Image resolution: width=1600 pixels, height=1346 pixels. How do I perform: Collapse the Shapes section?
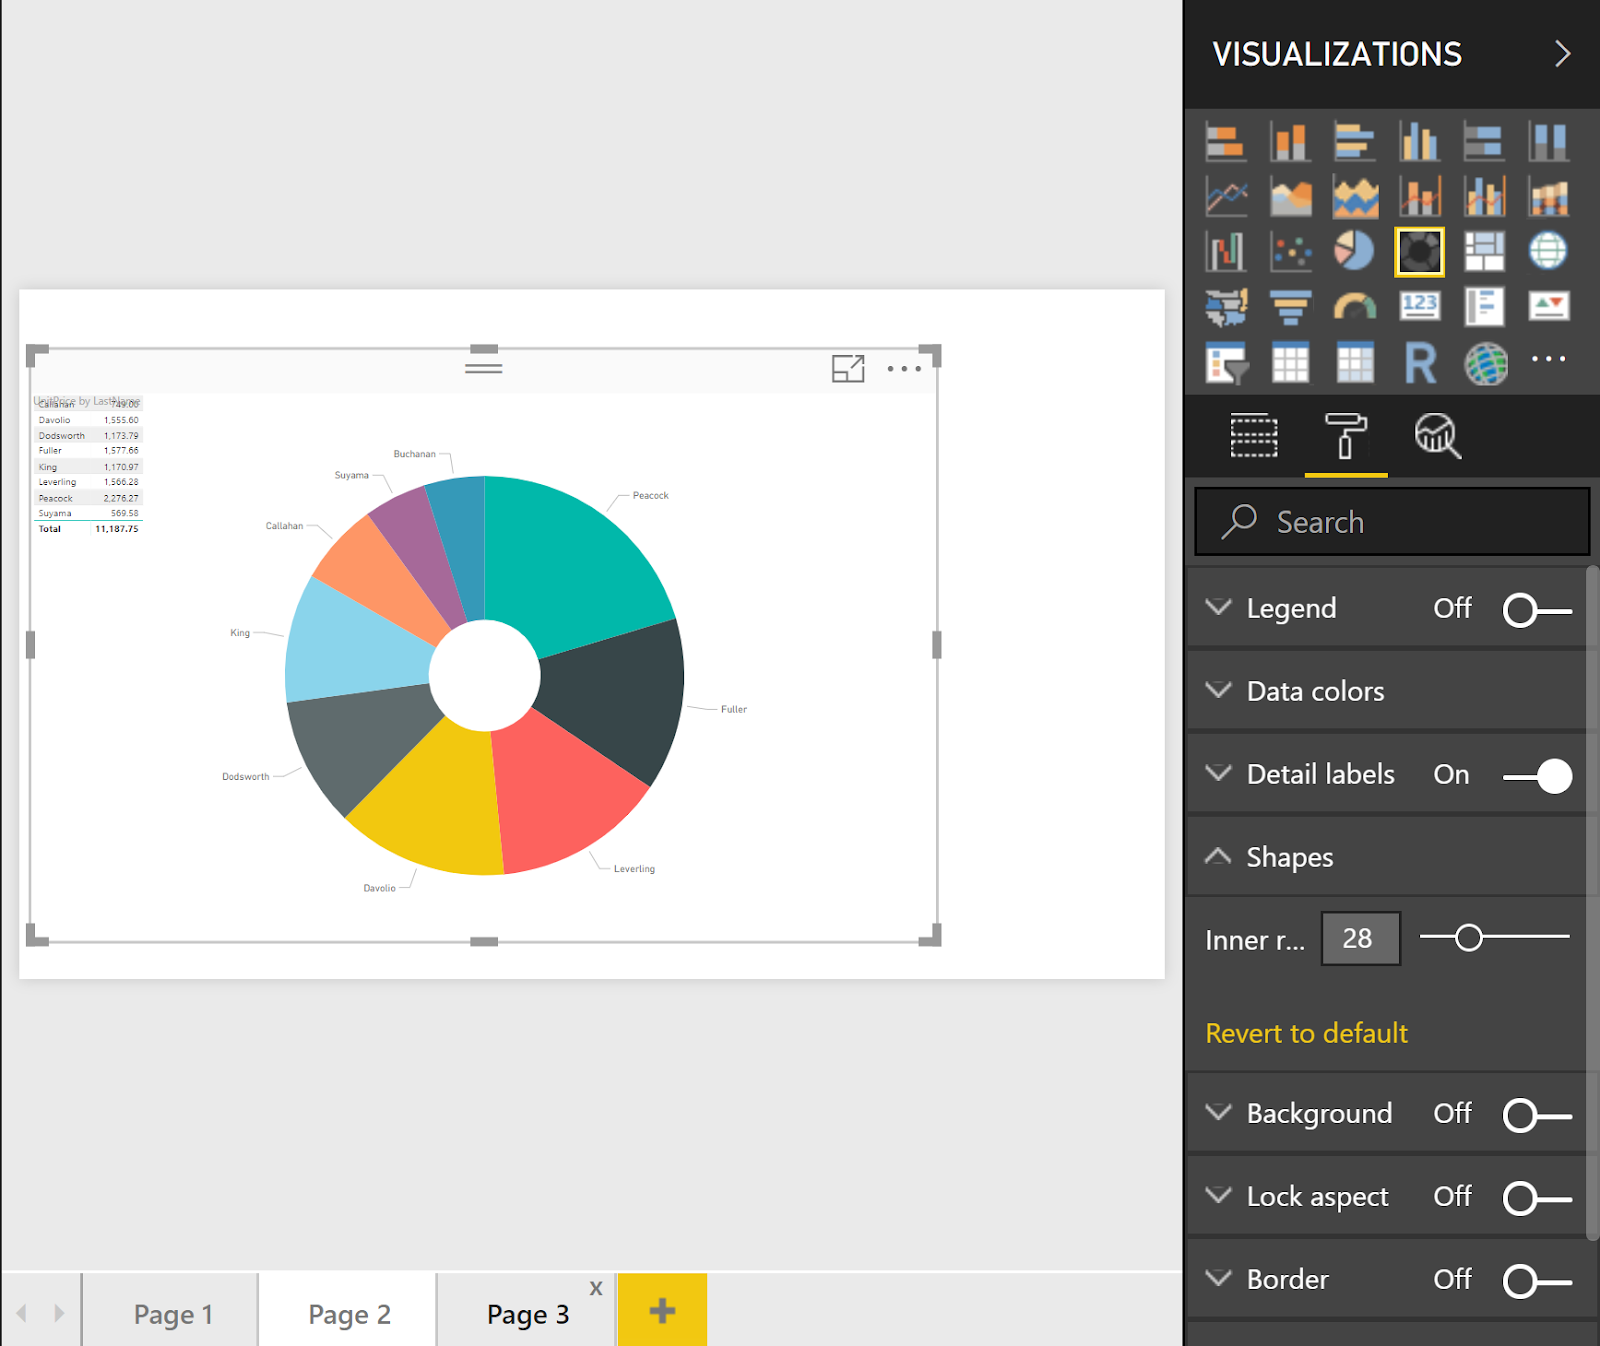point(1218,857)
